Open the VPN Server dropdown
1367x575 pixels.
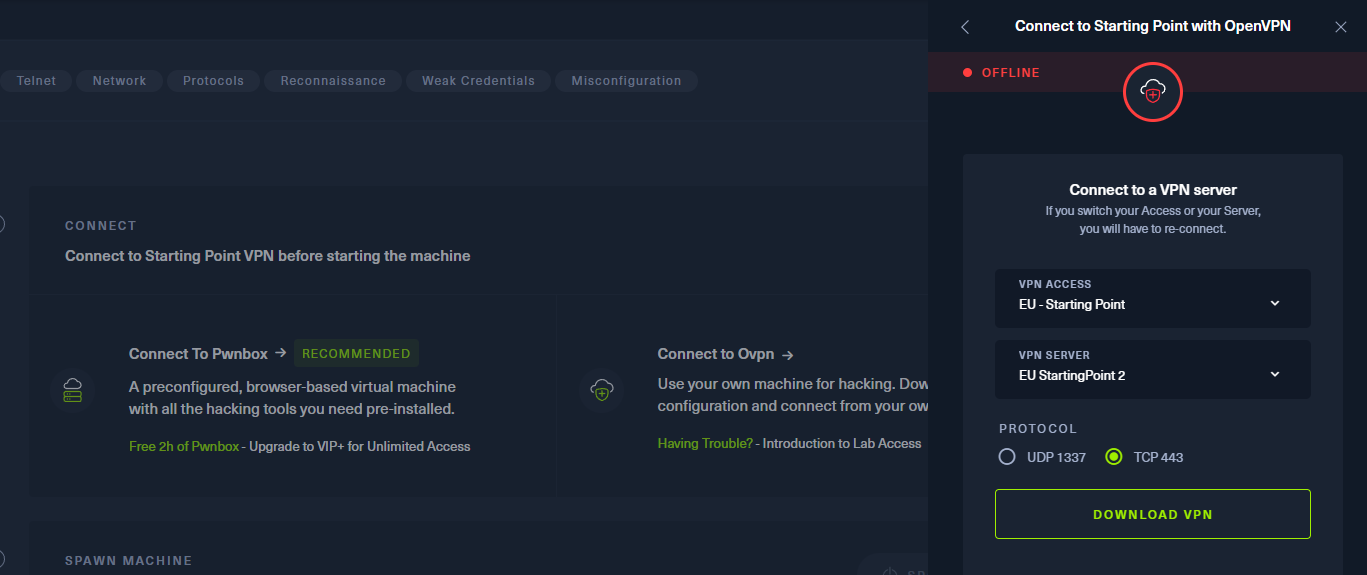pyautogui.click(x=1152, y=369)
